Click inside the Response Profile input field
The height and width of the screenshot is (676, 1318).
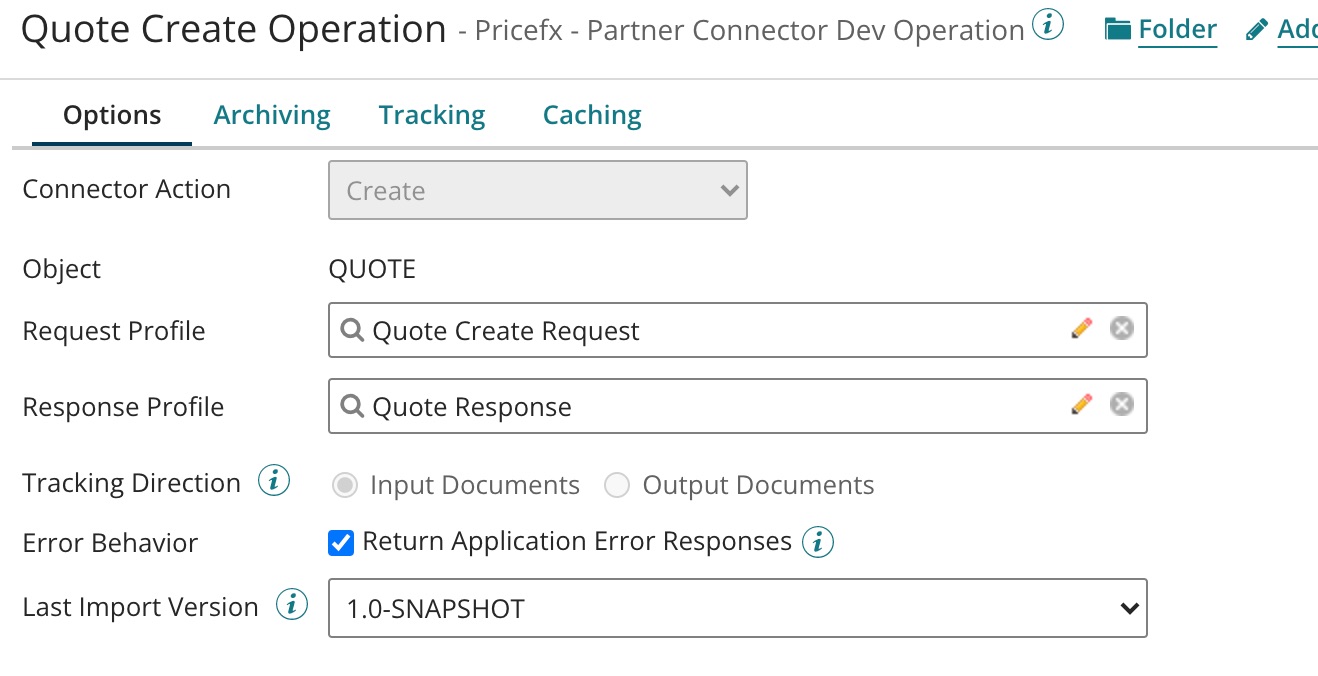click(x=700, y=405)
